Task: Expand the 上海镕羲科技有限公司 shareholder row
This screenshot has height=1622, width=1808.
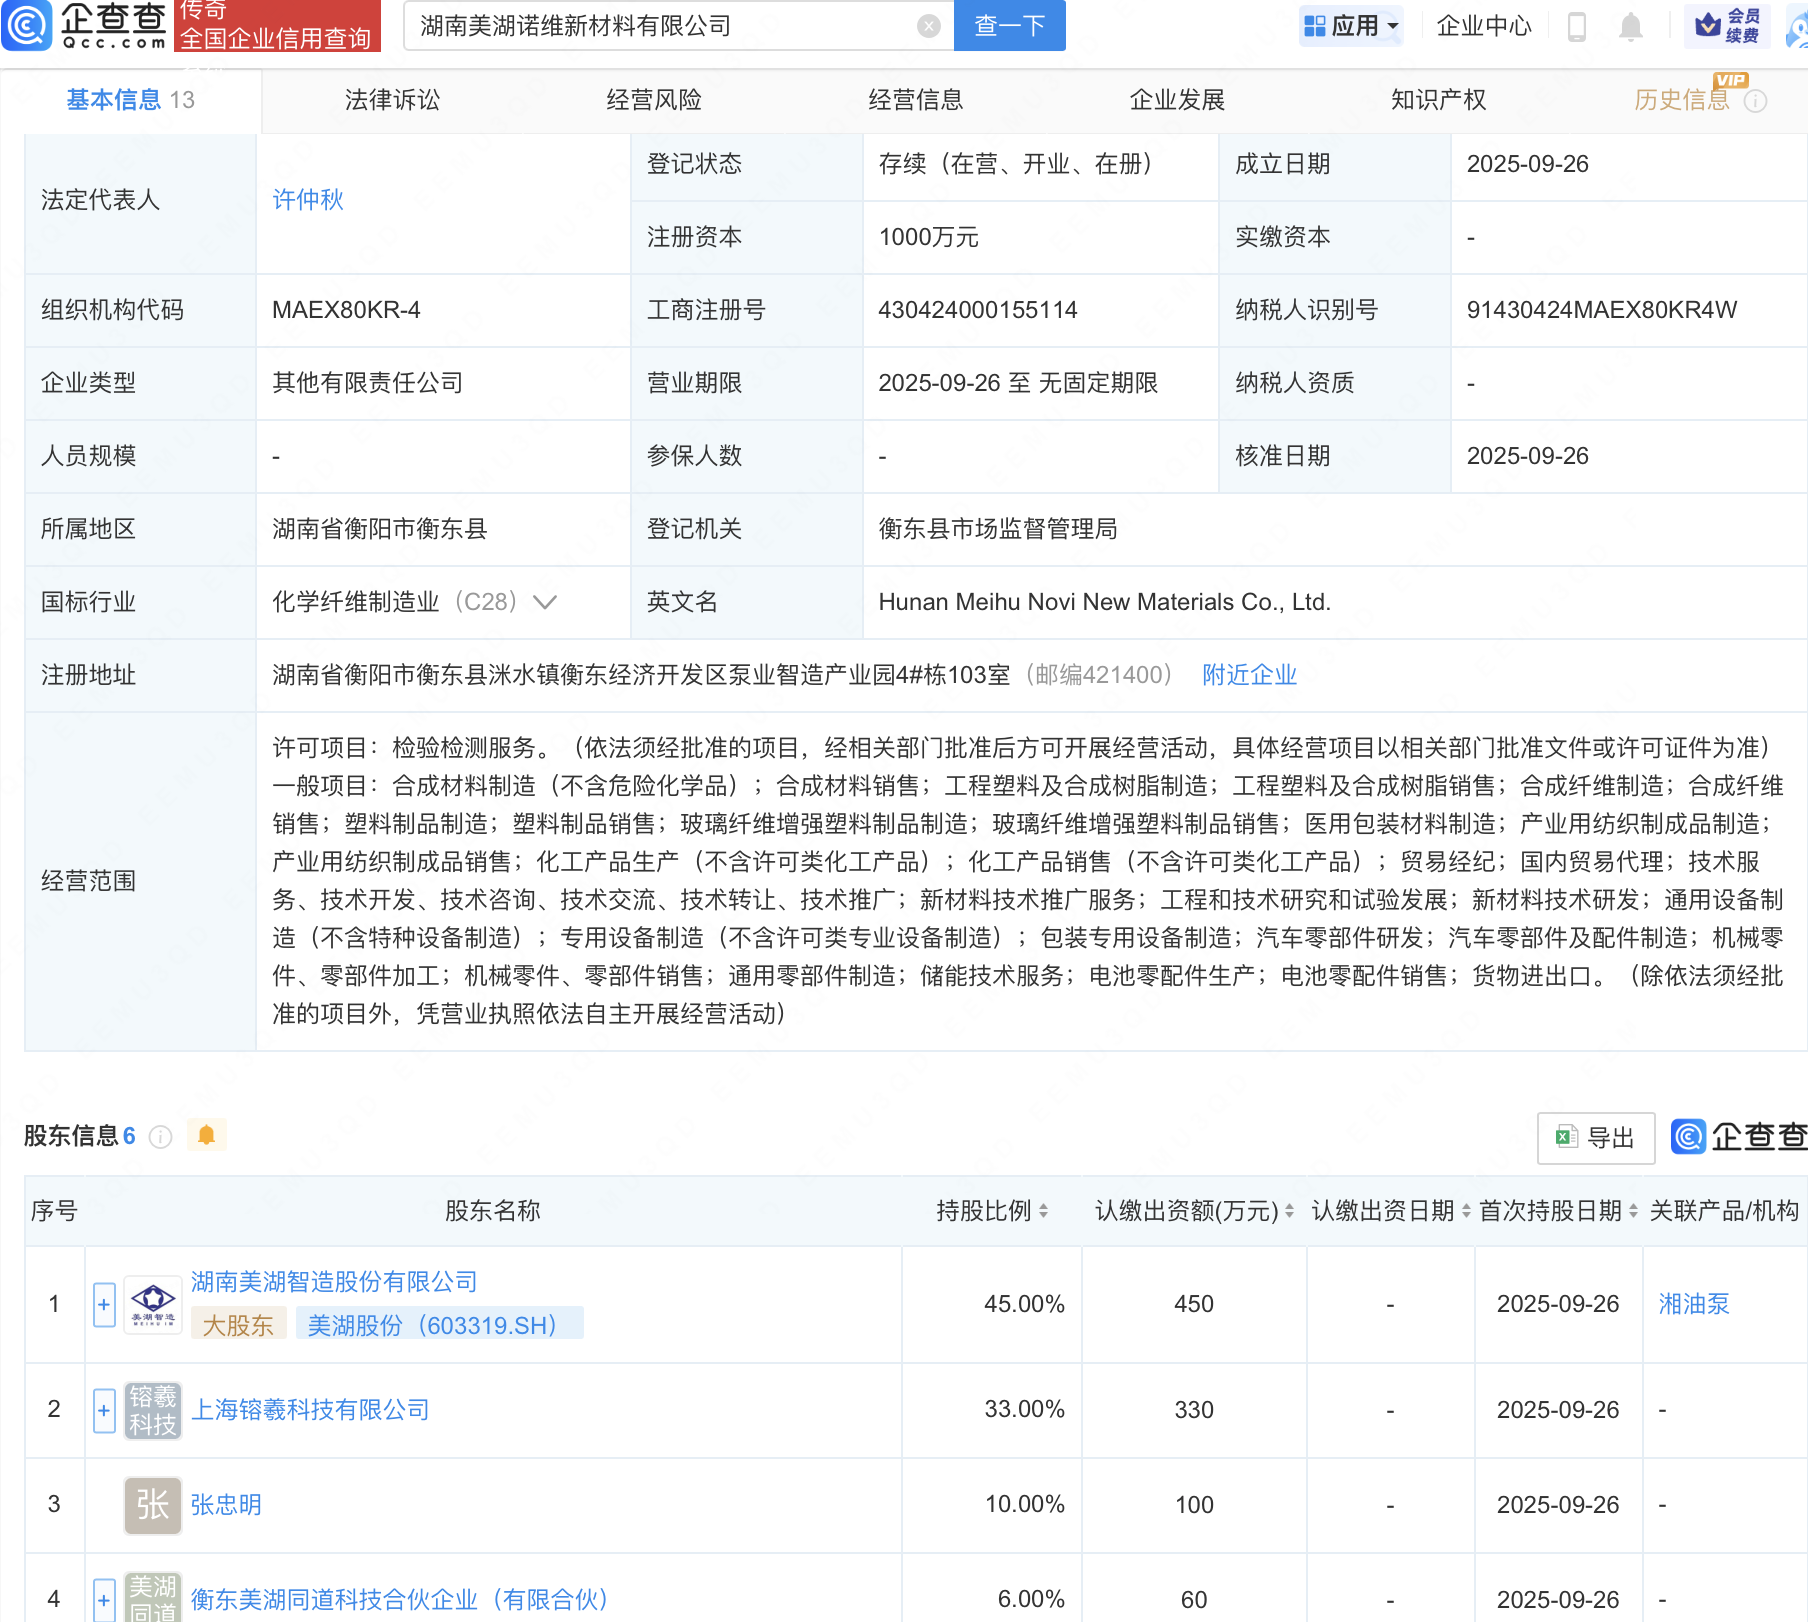Action: (104, 1410)
